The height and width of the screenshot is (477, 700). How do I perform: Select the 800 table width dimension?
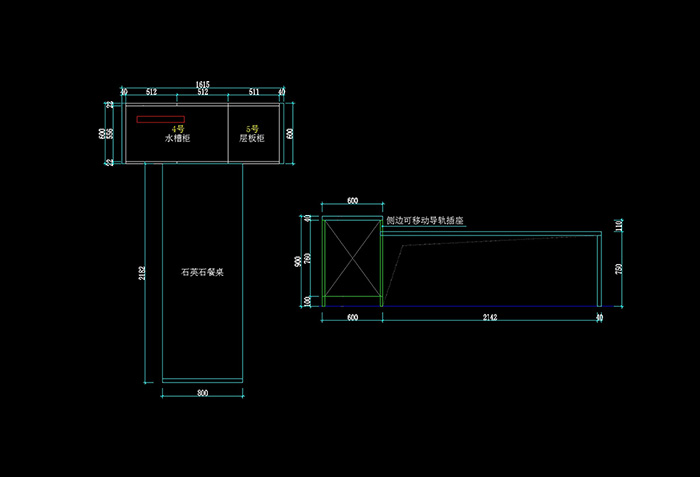(x=202, y=394)
